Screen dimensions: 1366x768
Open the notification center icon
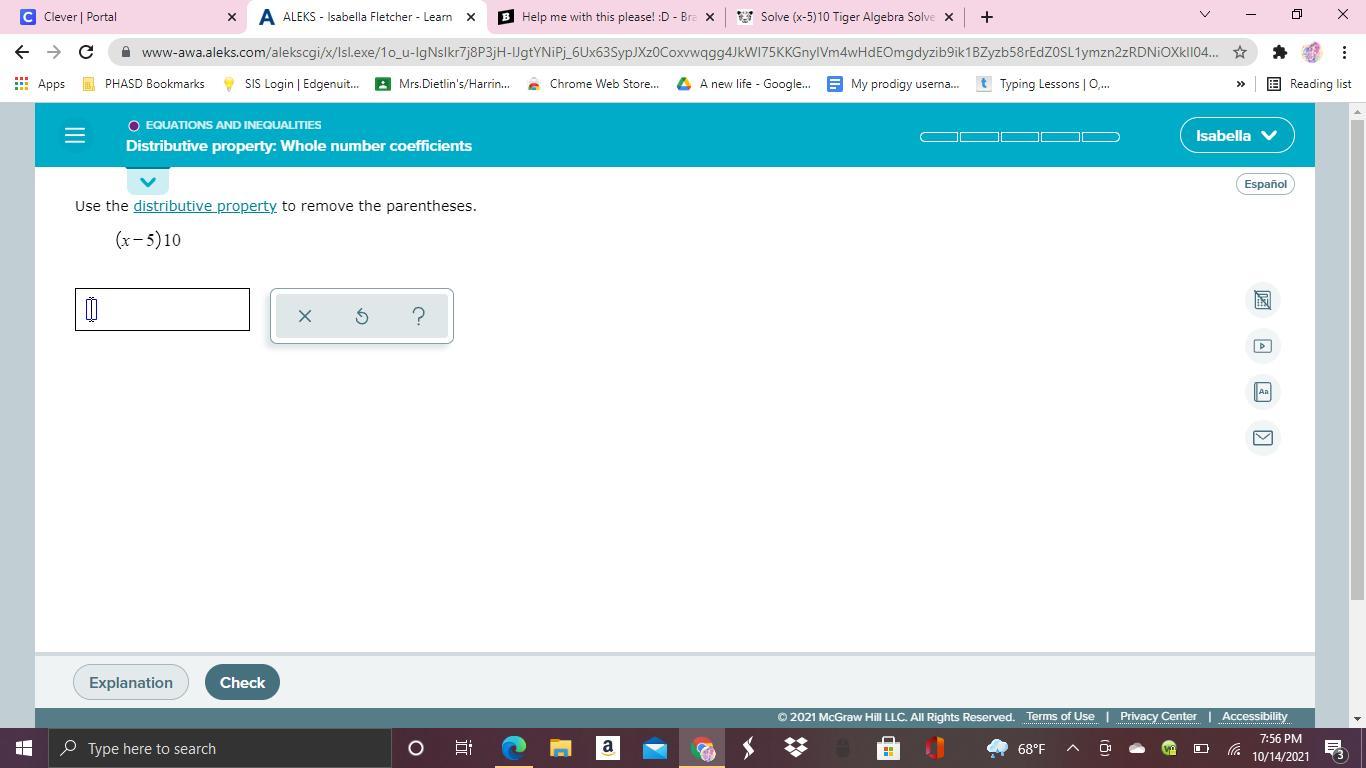point(1335,748)
